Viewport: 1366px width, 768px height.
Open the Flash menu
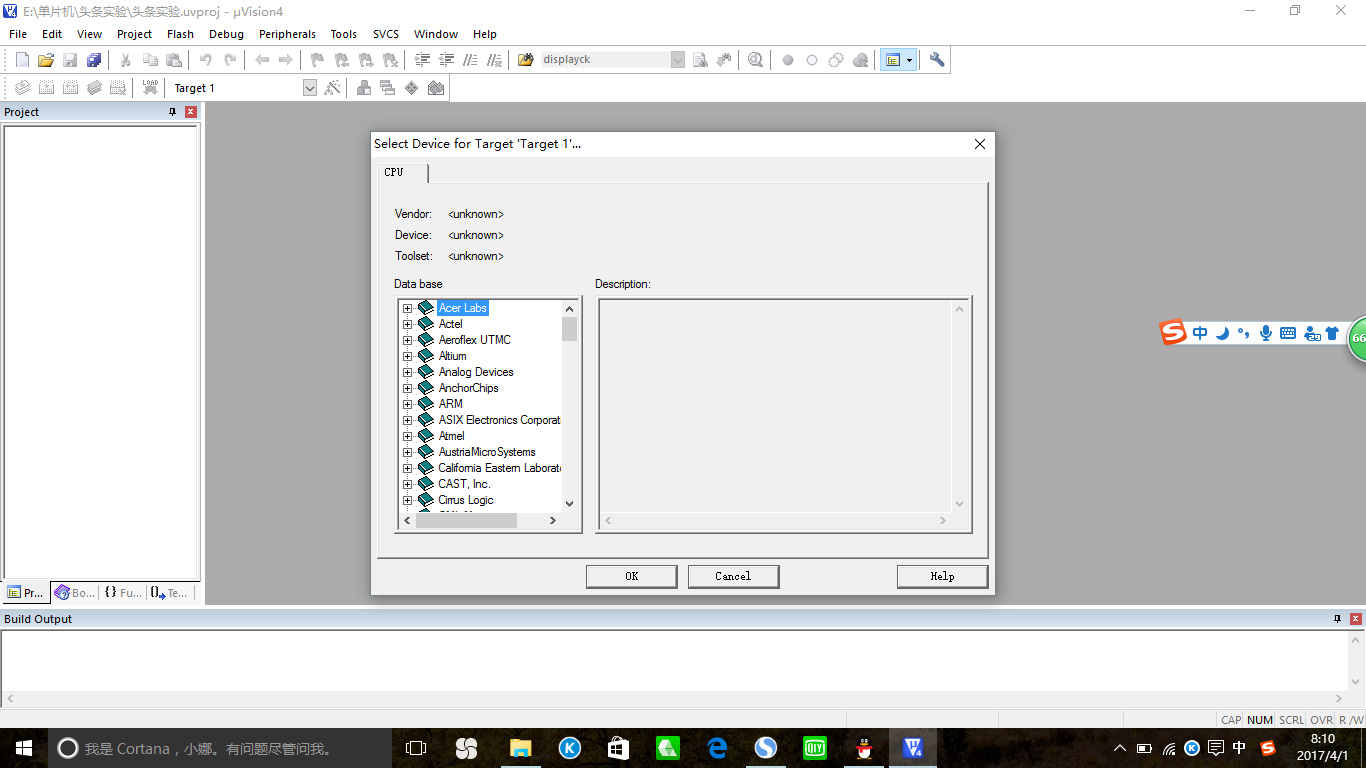pos(180,34)
